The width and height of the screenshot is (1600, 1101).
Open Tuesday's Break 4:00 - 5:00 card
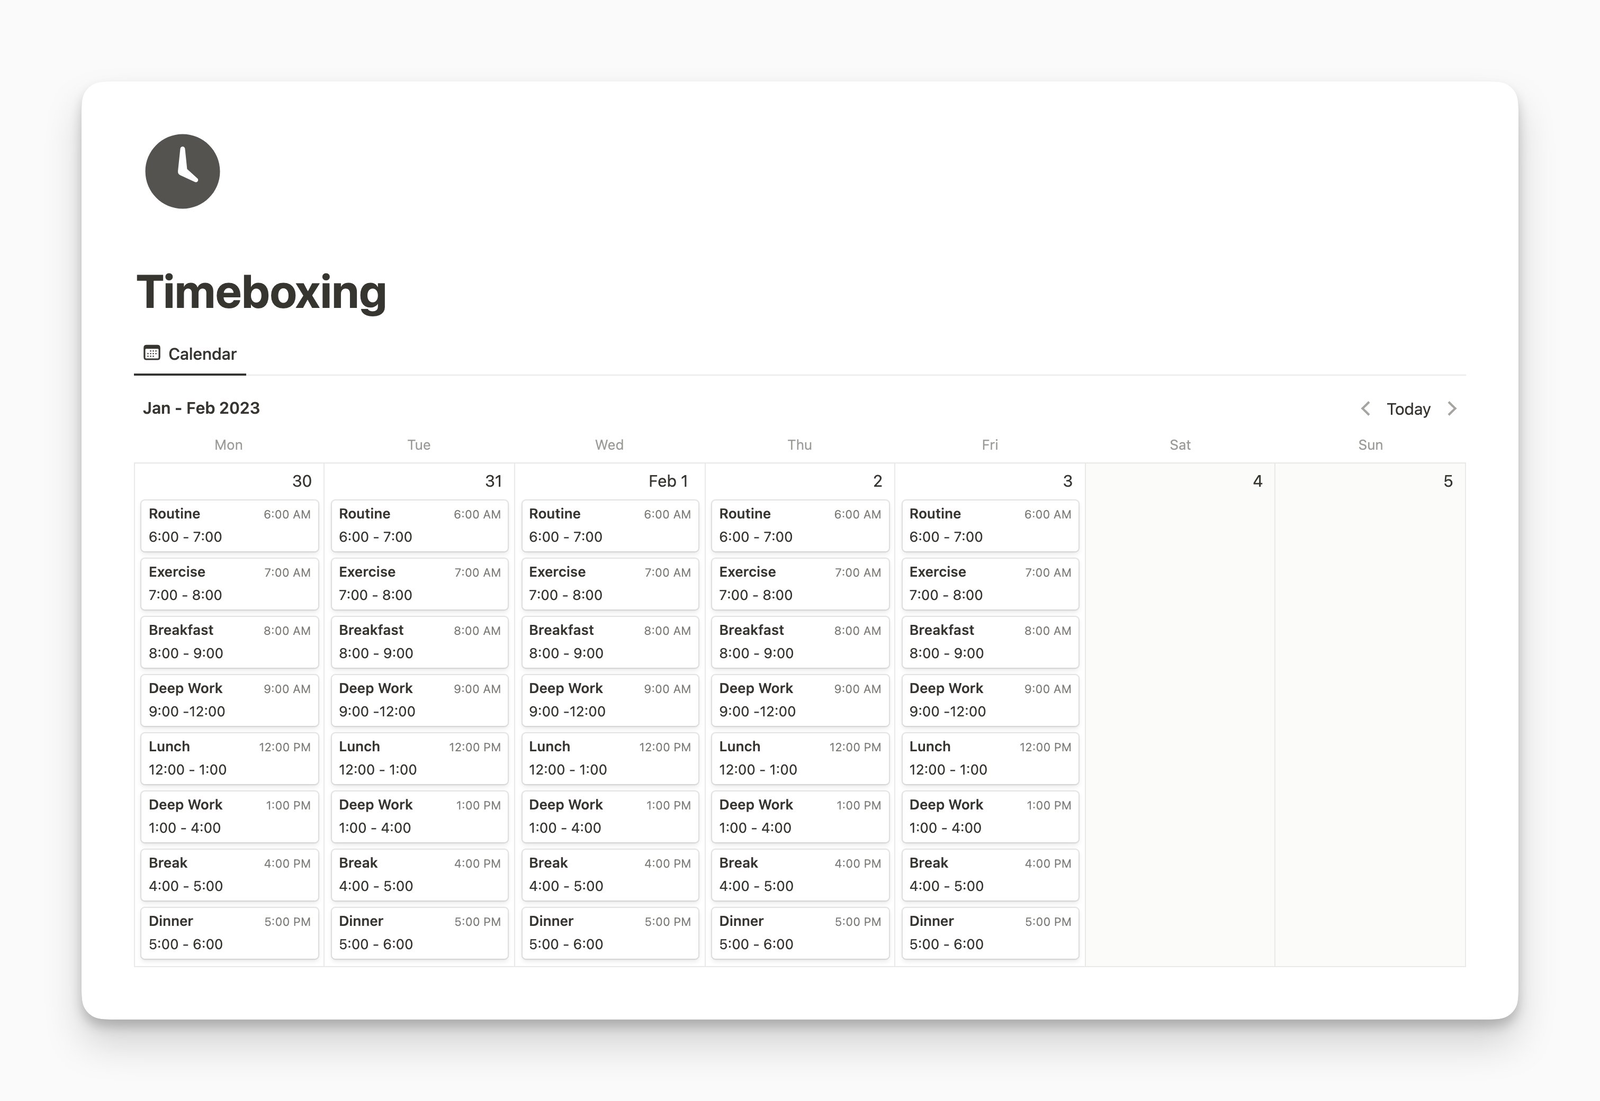[419, 874]
